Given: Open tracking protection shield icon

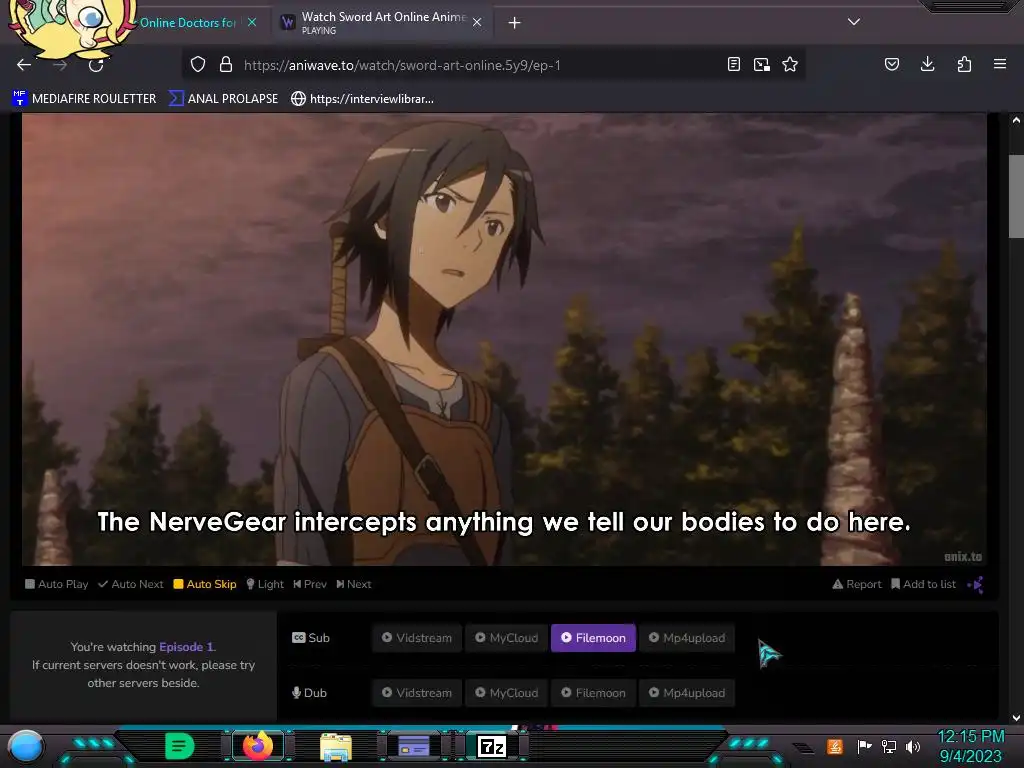Looking at the screenshot, I should (198, 65).
